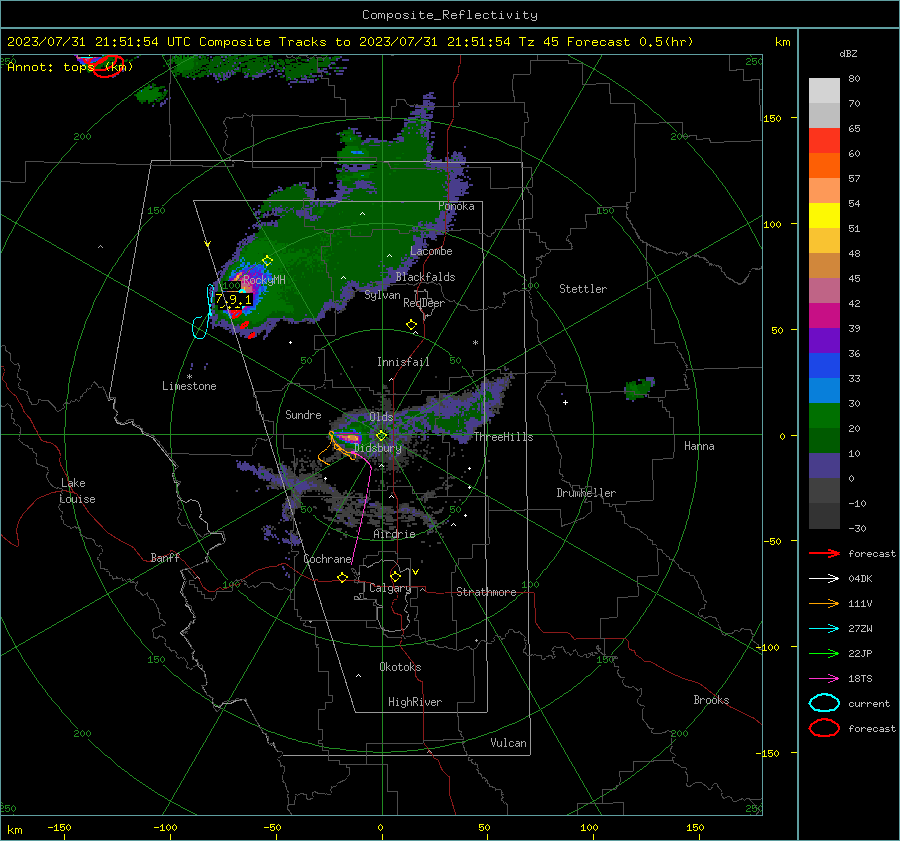Click the Stettler town label
Image resolution: width=900 pixels, height=841 pixels.
point(583,289)
